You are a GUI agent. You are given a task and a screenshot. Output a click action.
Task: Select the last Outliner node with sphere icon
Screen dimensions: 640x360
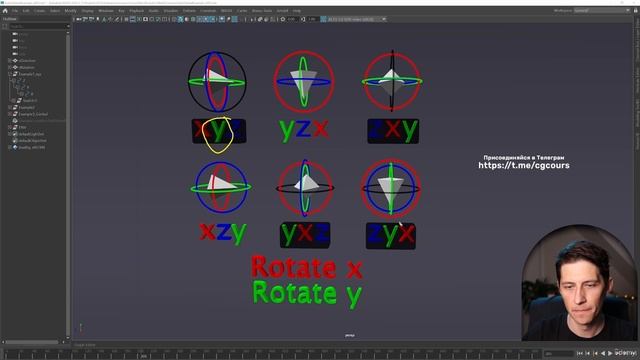tap(29, 147)
